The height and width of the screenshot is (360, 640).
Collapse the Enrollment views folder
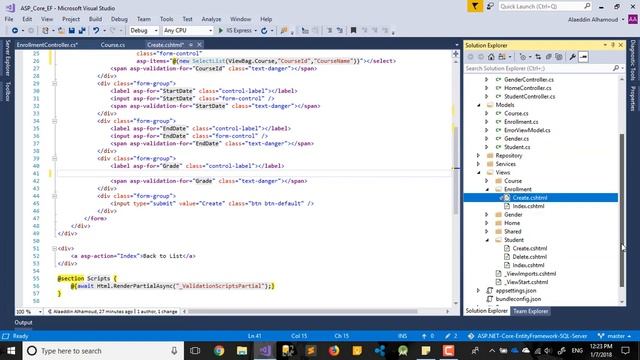click(x=487, y=189)
